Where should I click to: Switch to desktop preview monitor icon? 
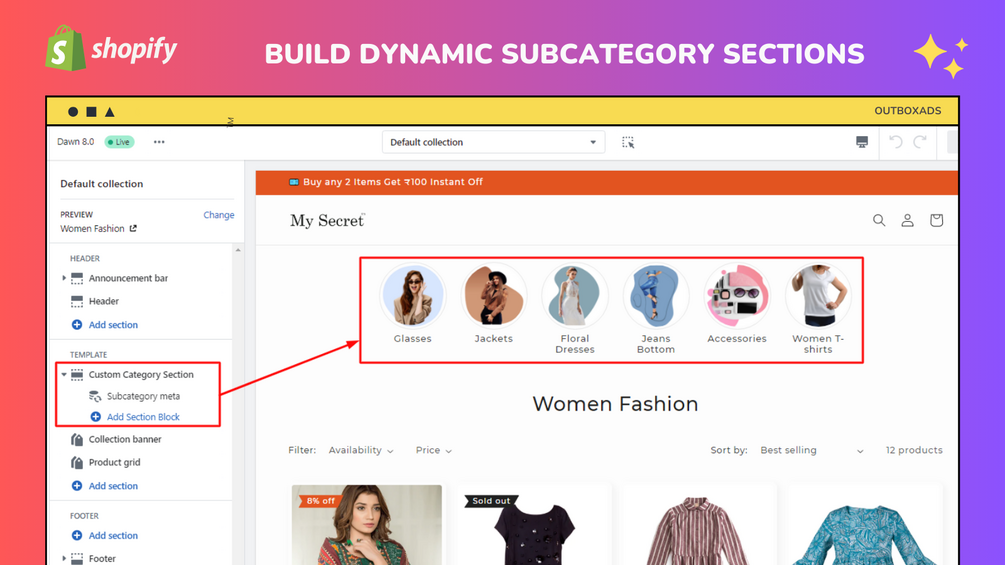862,142
